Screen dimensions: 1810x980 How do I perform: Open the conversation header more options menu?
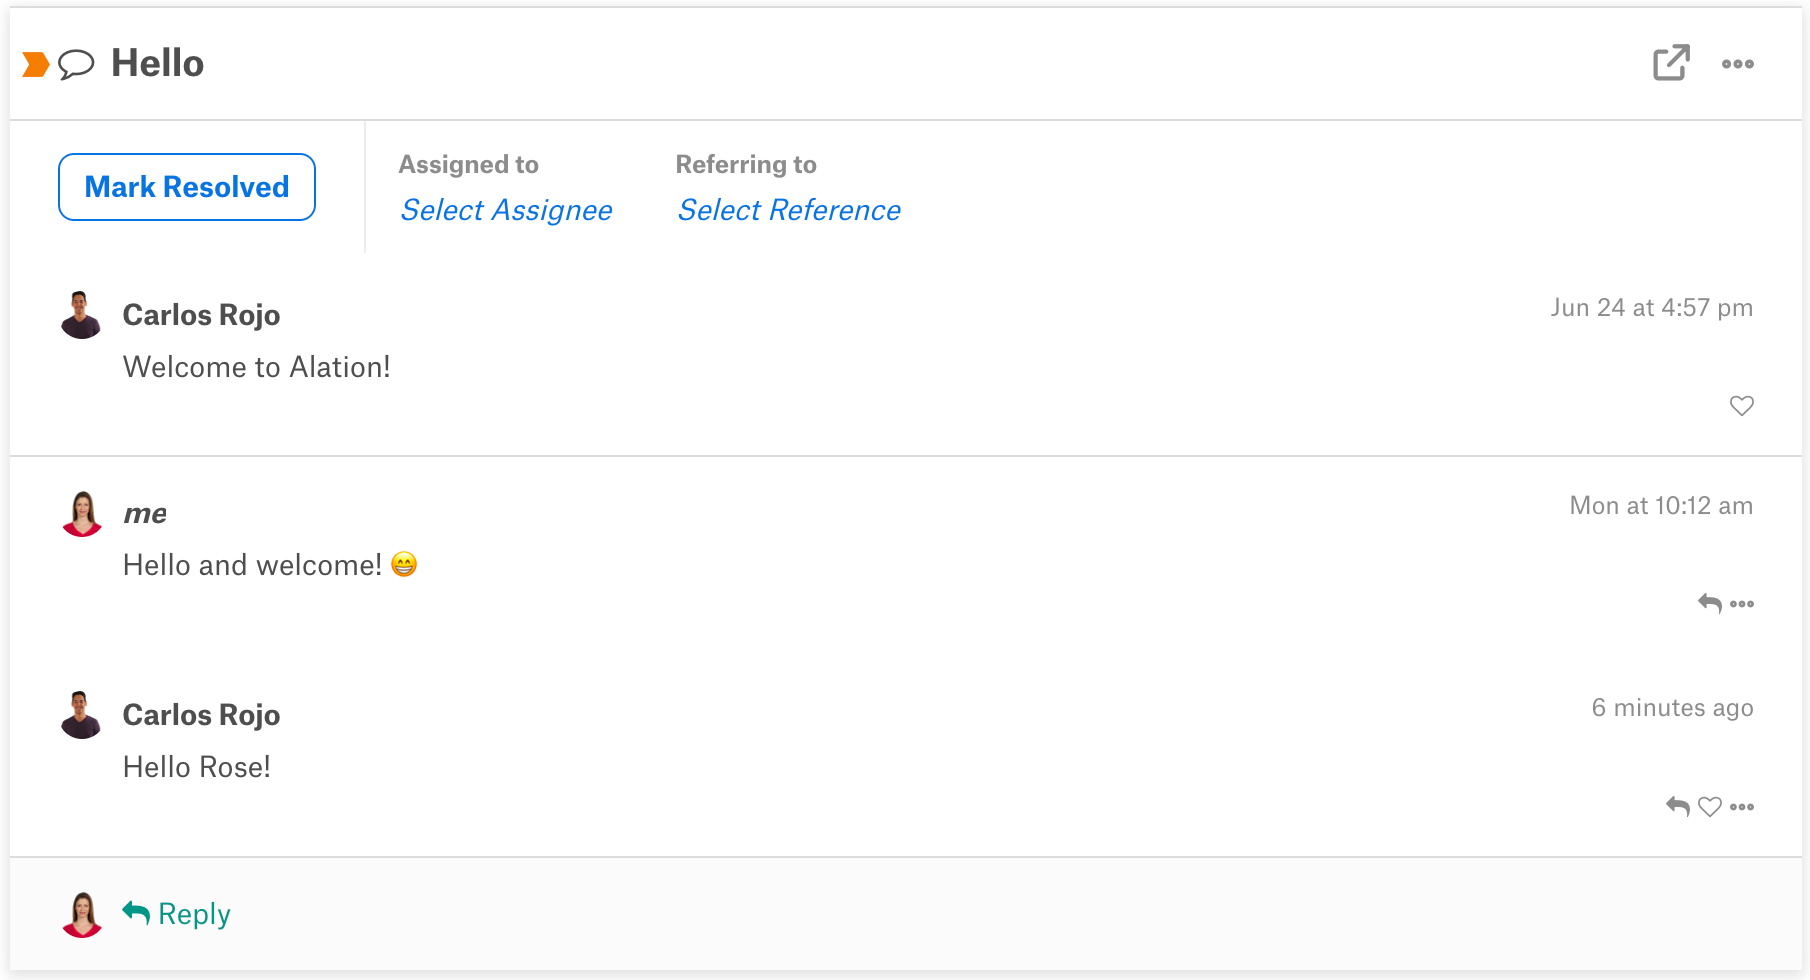pyautogui.click(x=1738, y=64)
